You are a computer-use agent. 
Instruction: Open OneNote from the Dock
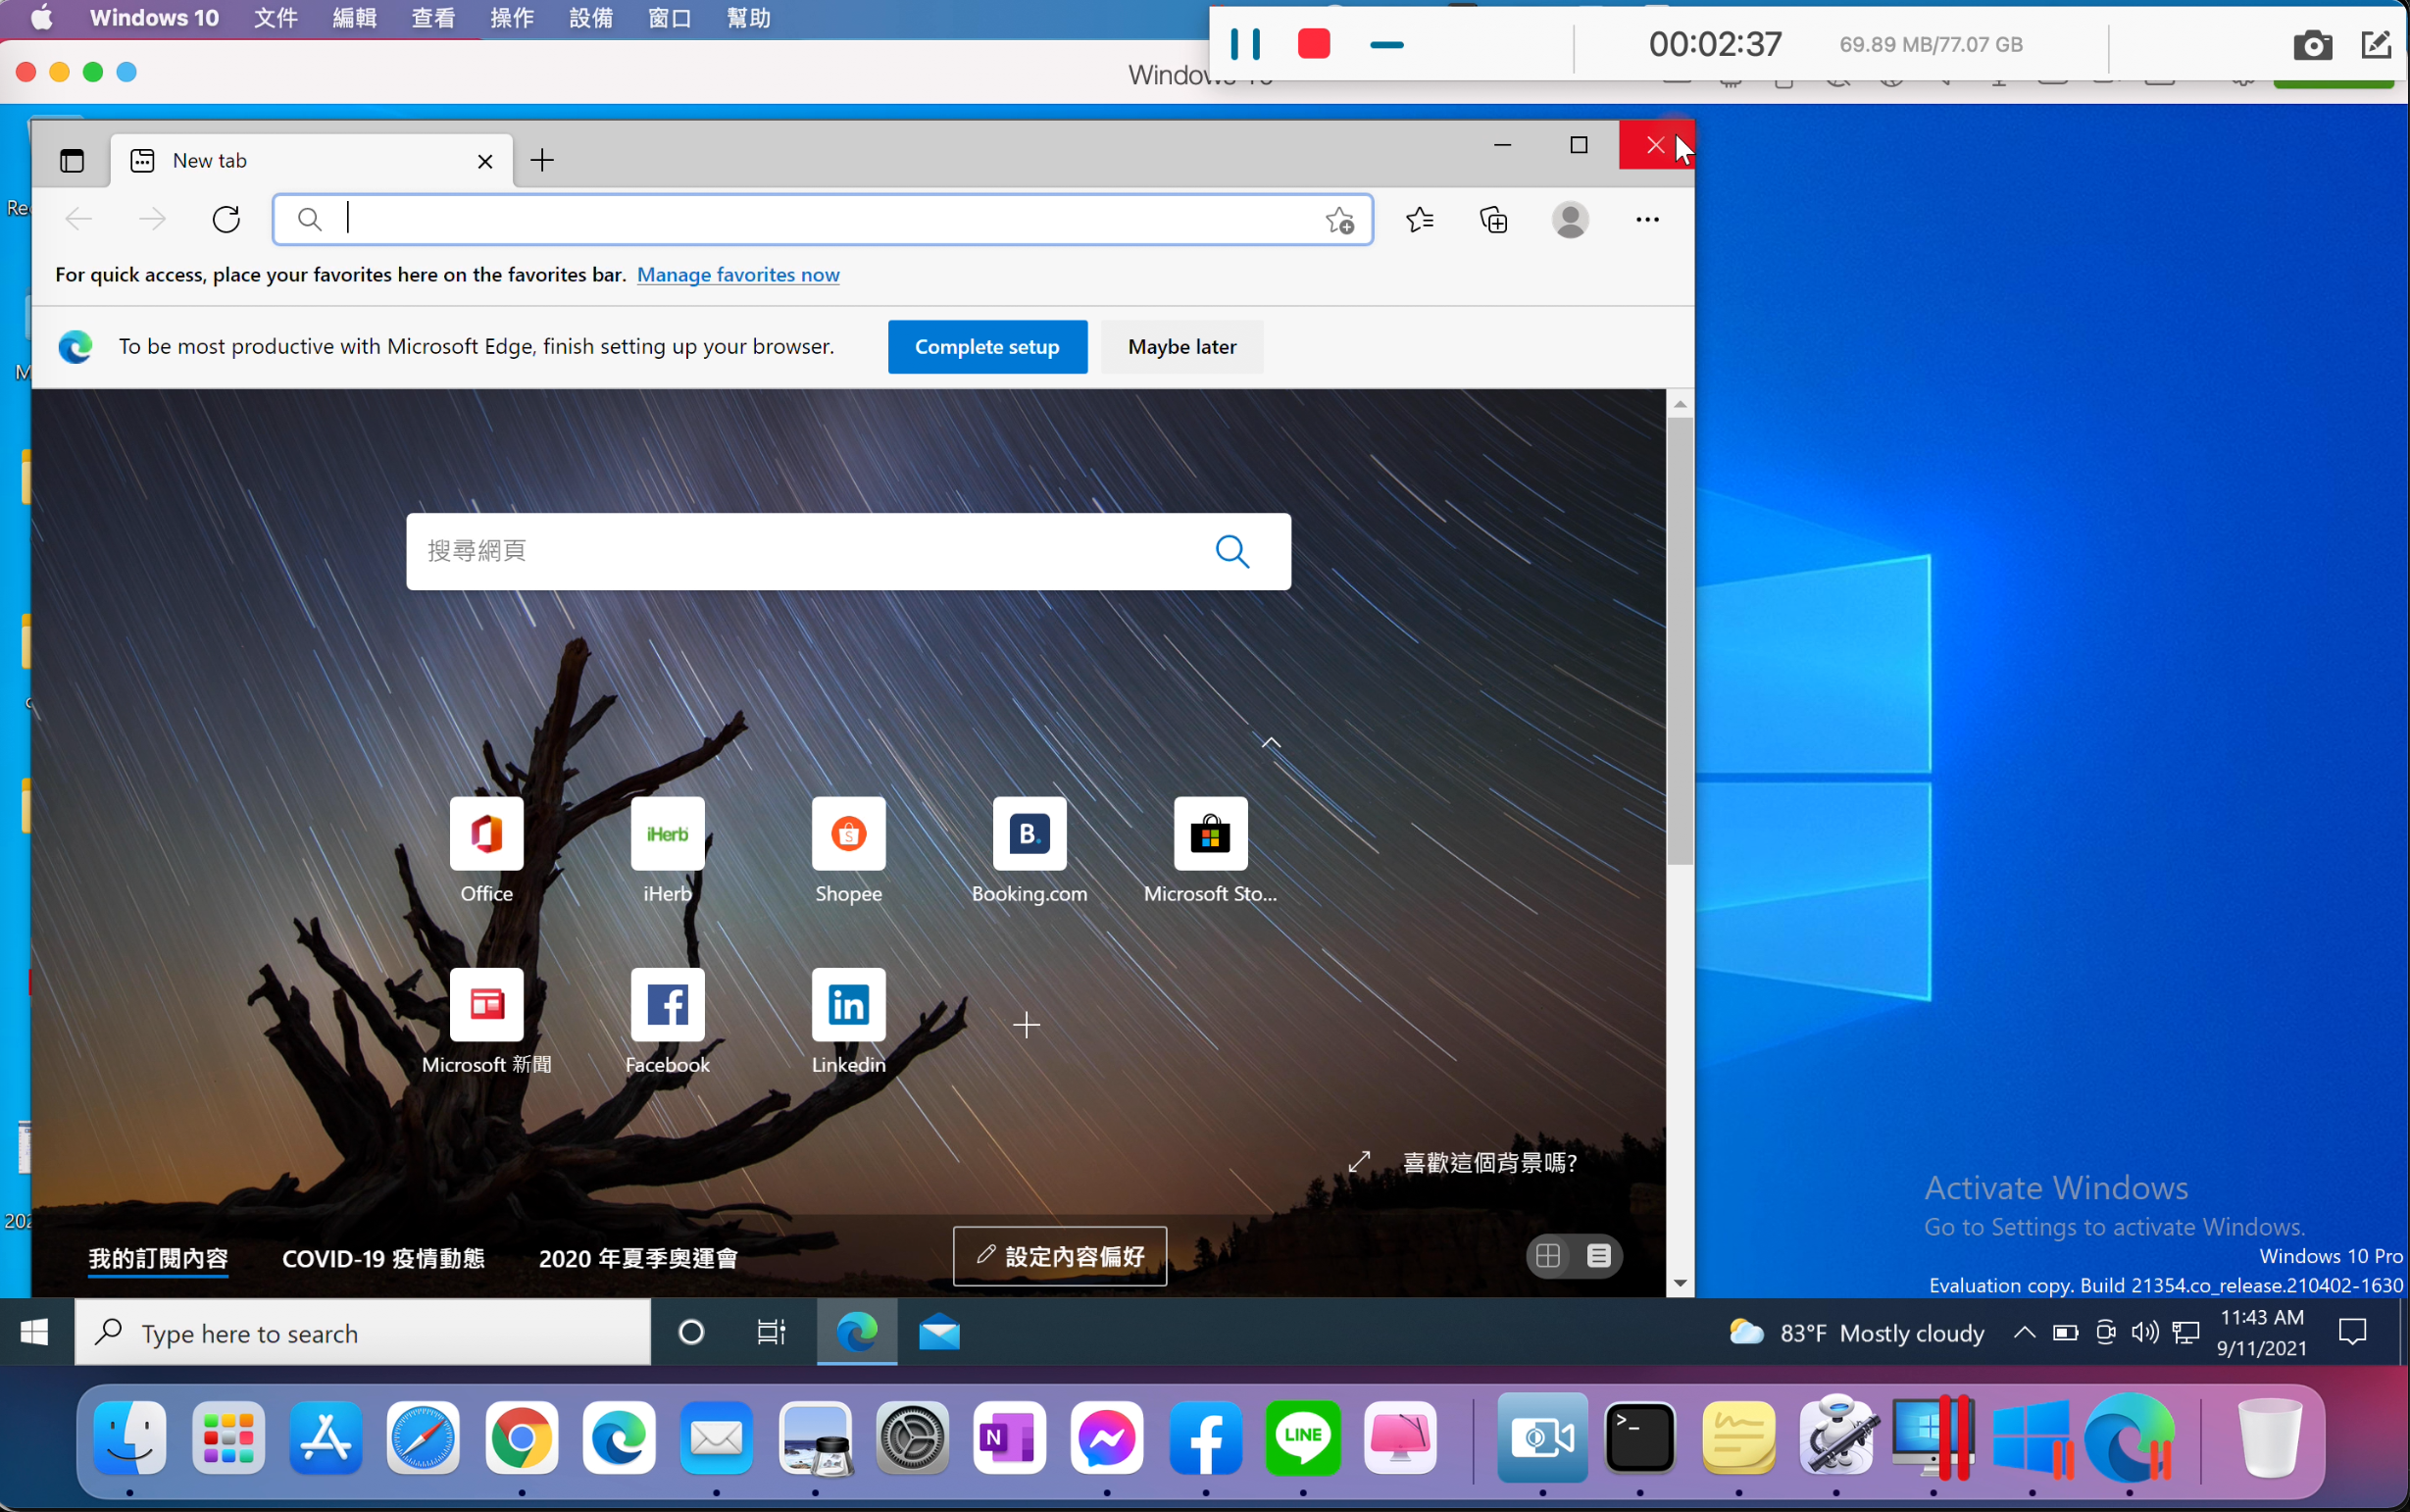[x=1009, y=1438]
